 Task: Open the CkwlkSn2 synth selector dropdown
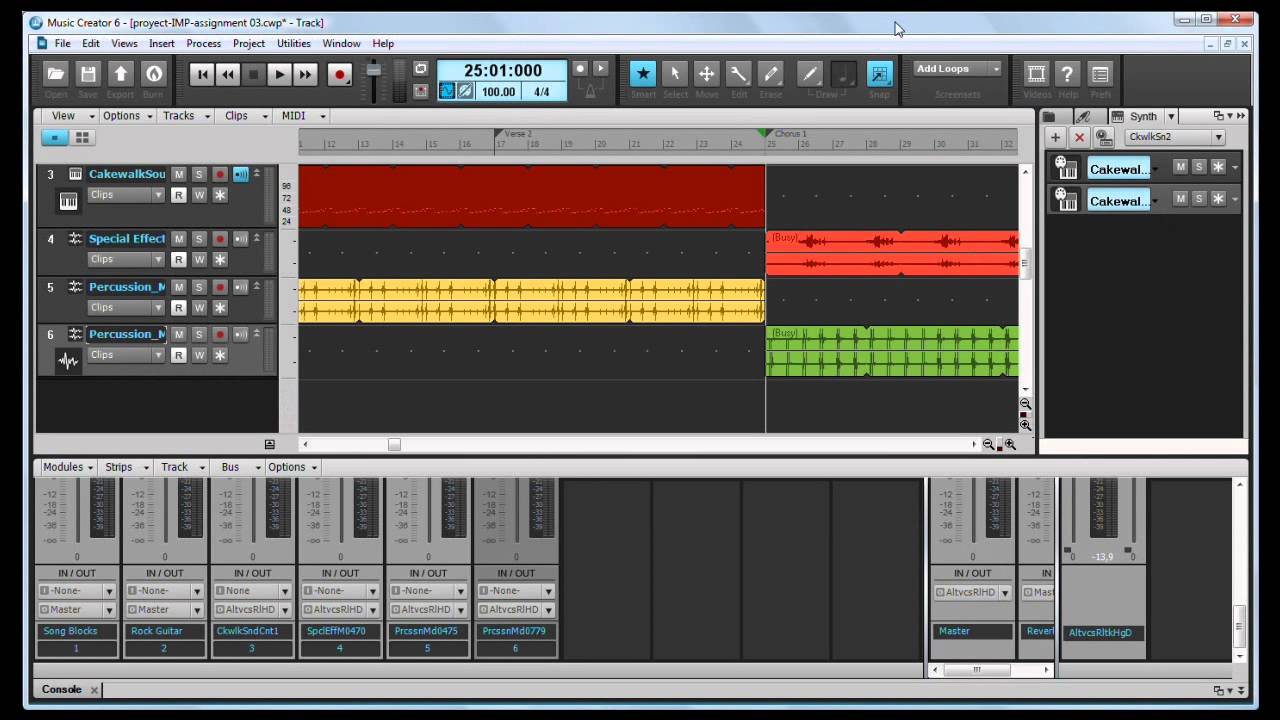(x=1175, y=137)
